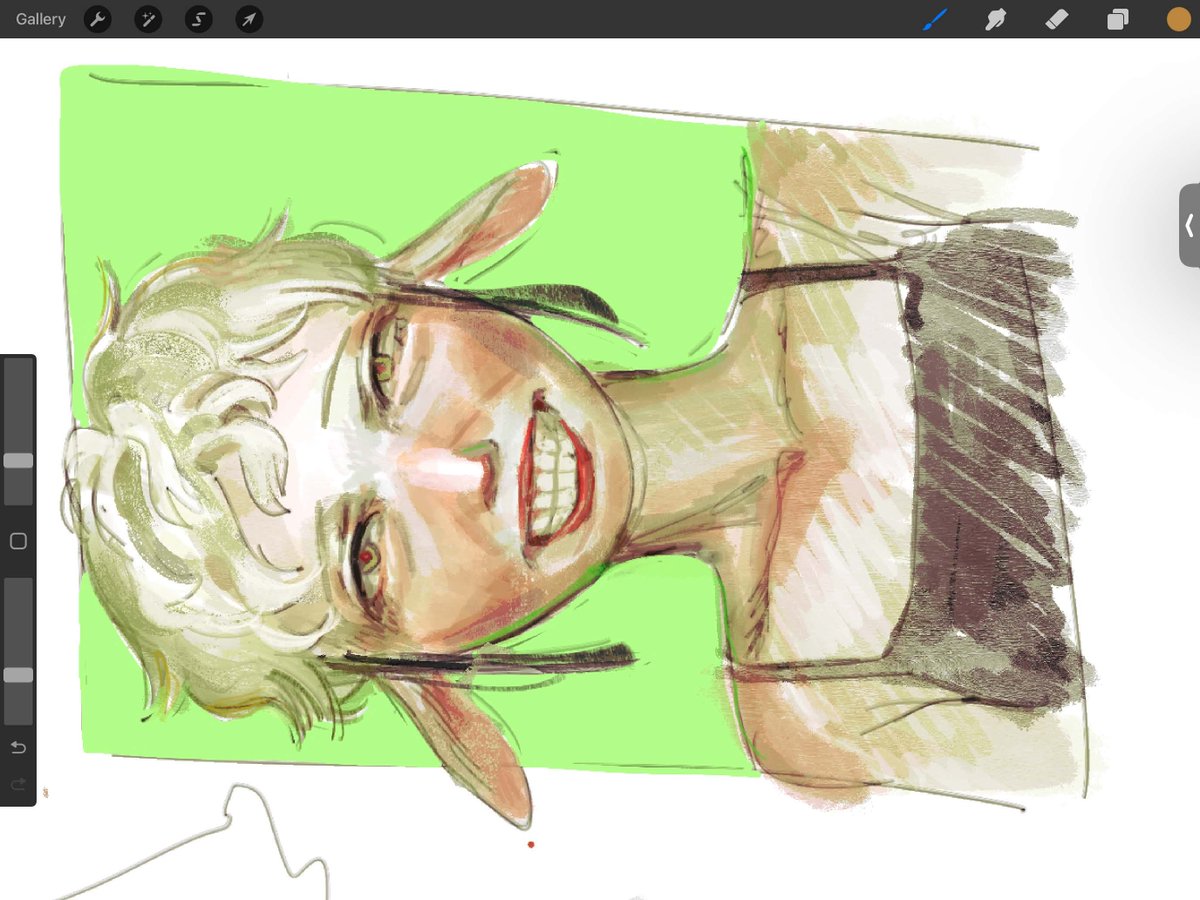Click the brush opacity slider handle
The height and width of the screenshot is (900, 1200).
point(18,675)
